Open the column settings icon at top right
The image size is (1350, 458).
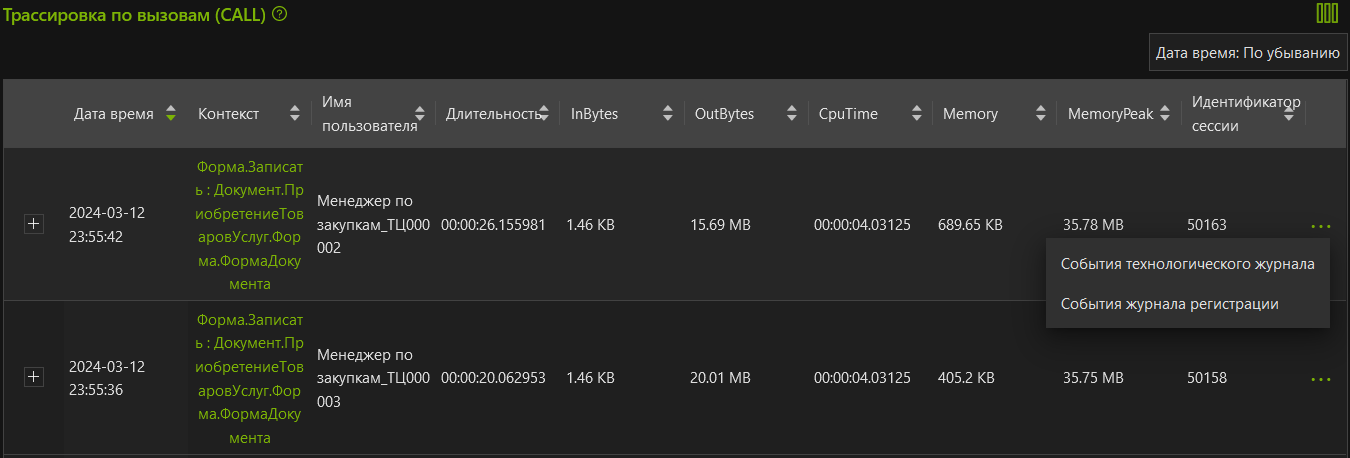[x=1327, y=13]
